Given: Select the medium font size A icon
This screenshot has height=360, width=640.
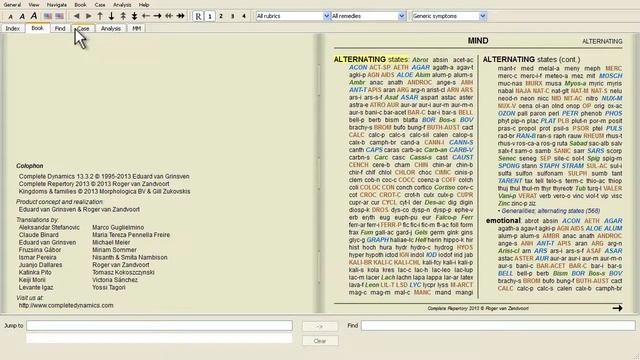Looking at the screenshot, I should point(22,16).
